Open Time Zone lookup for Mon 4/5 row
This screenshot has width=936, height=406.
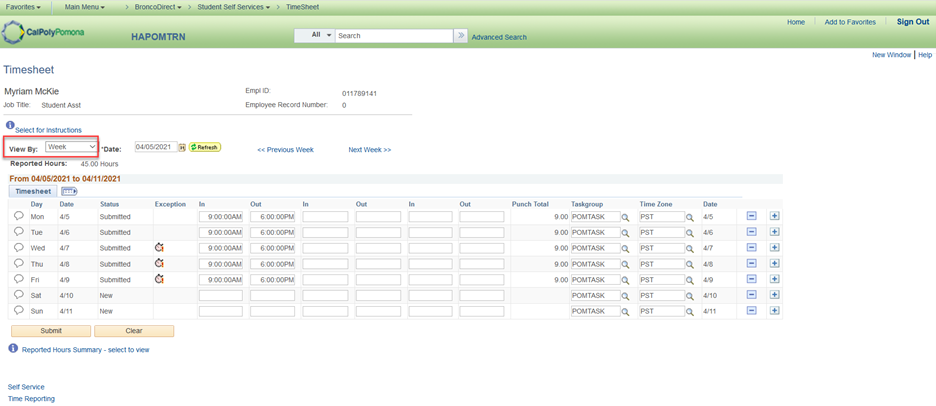coord(689,217)
